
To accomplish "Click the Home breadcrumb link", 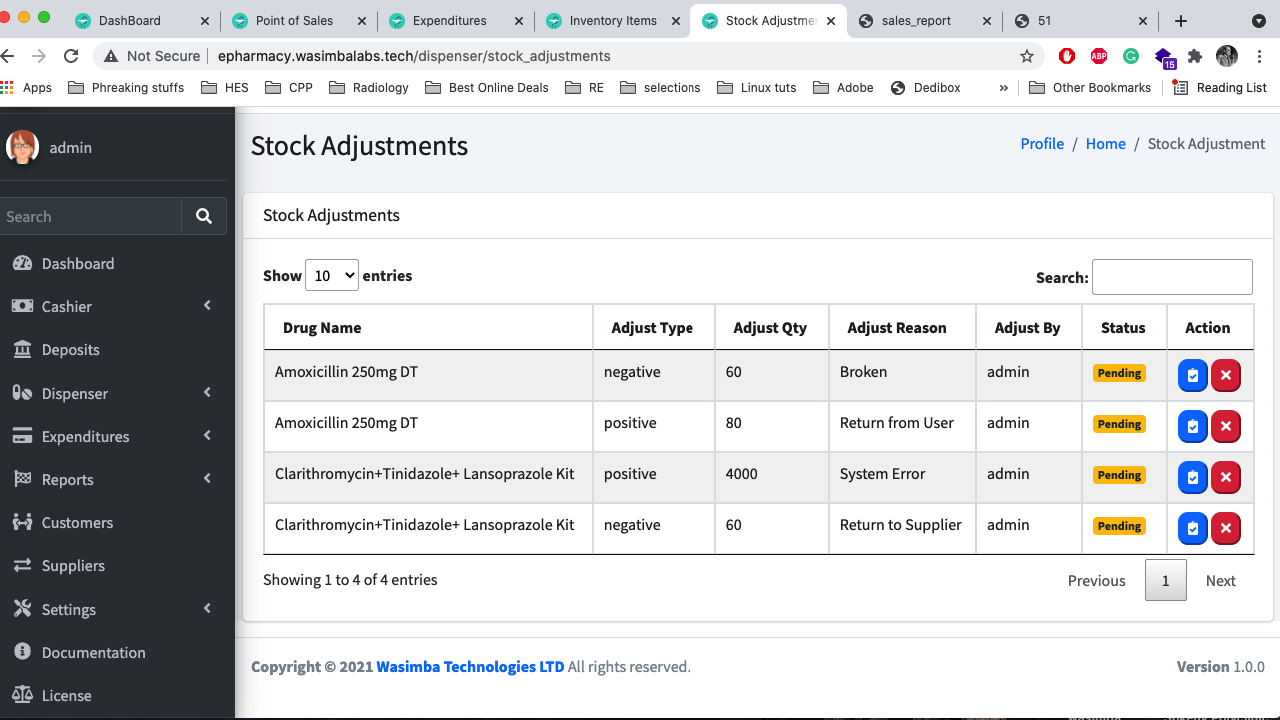I will (1105, 144).
